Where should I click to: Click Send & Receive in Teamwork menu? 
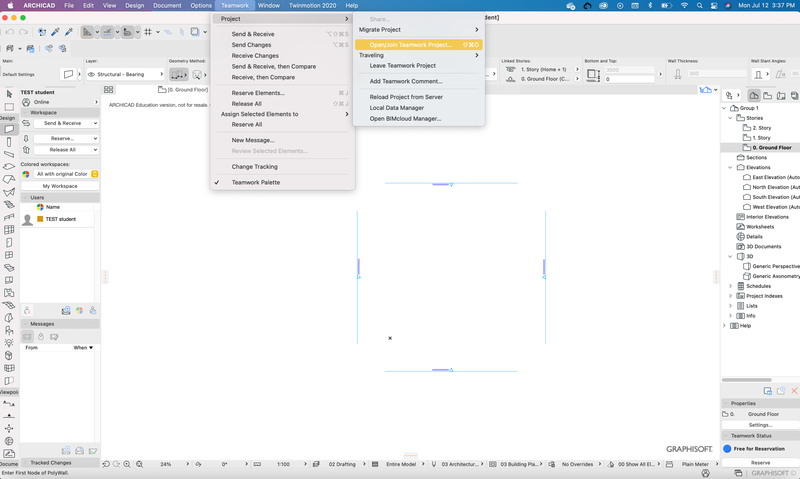pyautogui.click(x=282, y=34)
